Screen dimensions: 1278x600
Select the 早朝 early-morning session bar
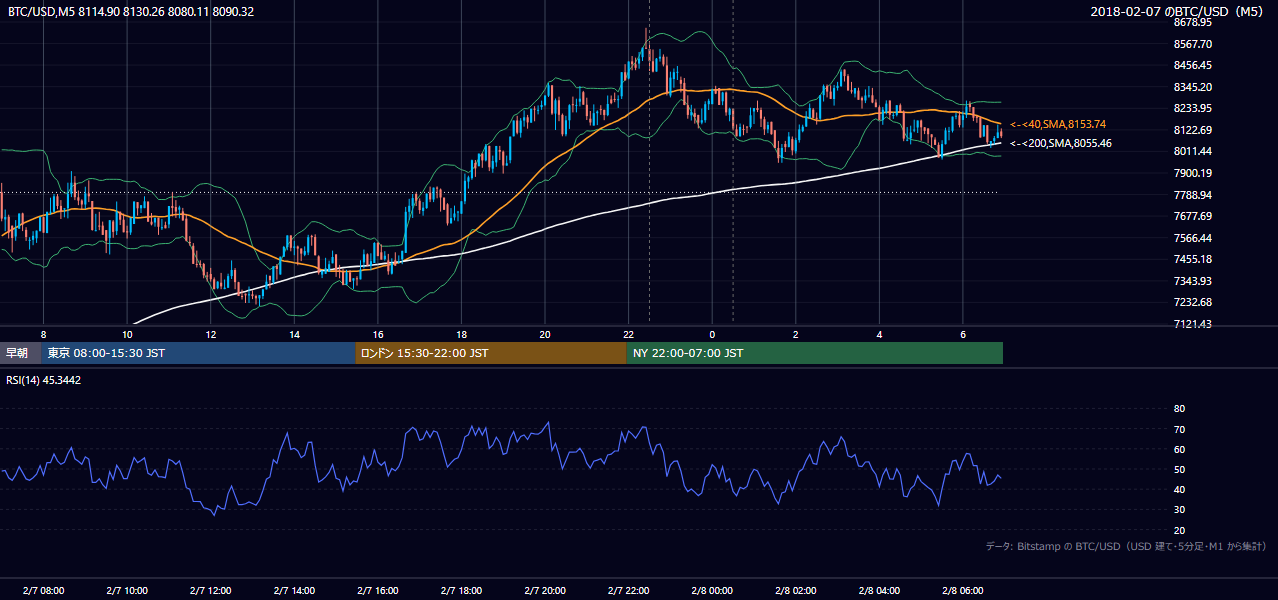(21, 353)
